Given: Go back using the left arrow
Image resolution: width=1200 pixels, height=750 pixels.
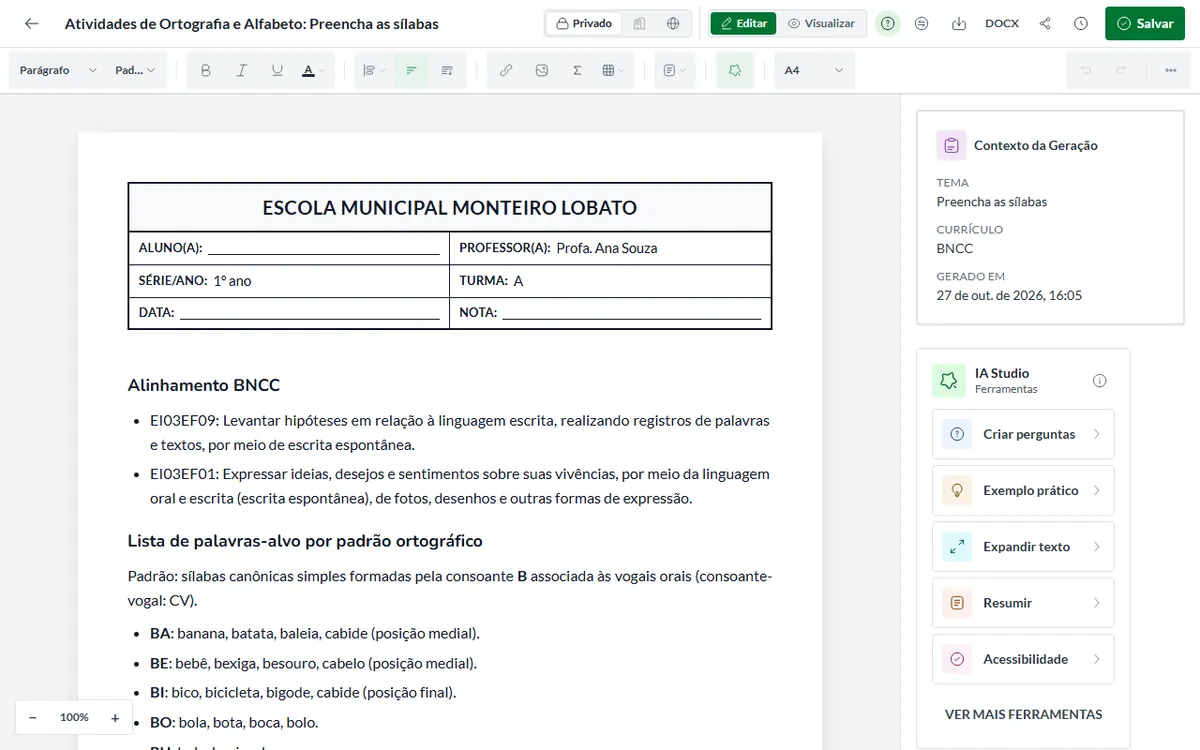Looking at the screenshot, I should coord(32,23).
